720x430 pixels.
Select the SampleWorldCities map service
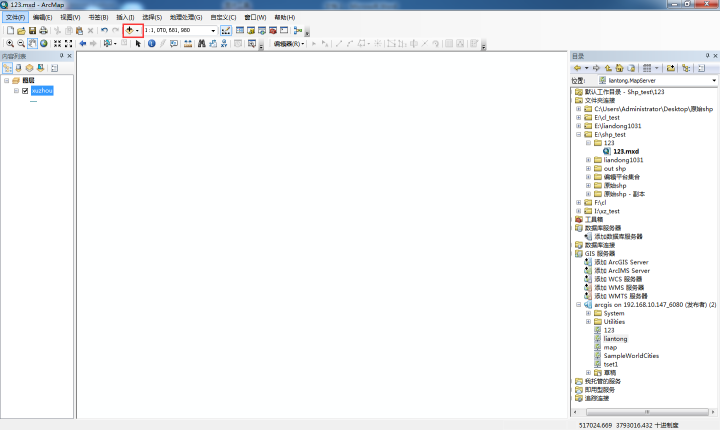(631, 356)
